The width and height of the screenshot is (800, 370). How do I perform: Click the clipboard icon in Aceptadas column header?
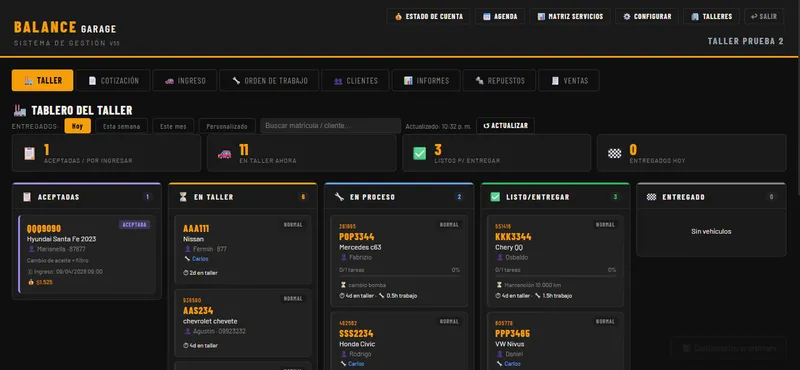27,197
